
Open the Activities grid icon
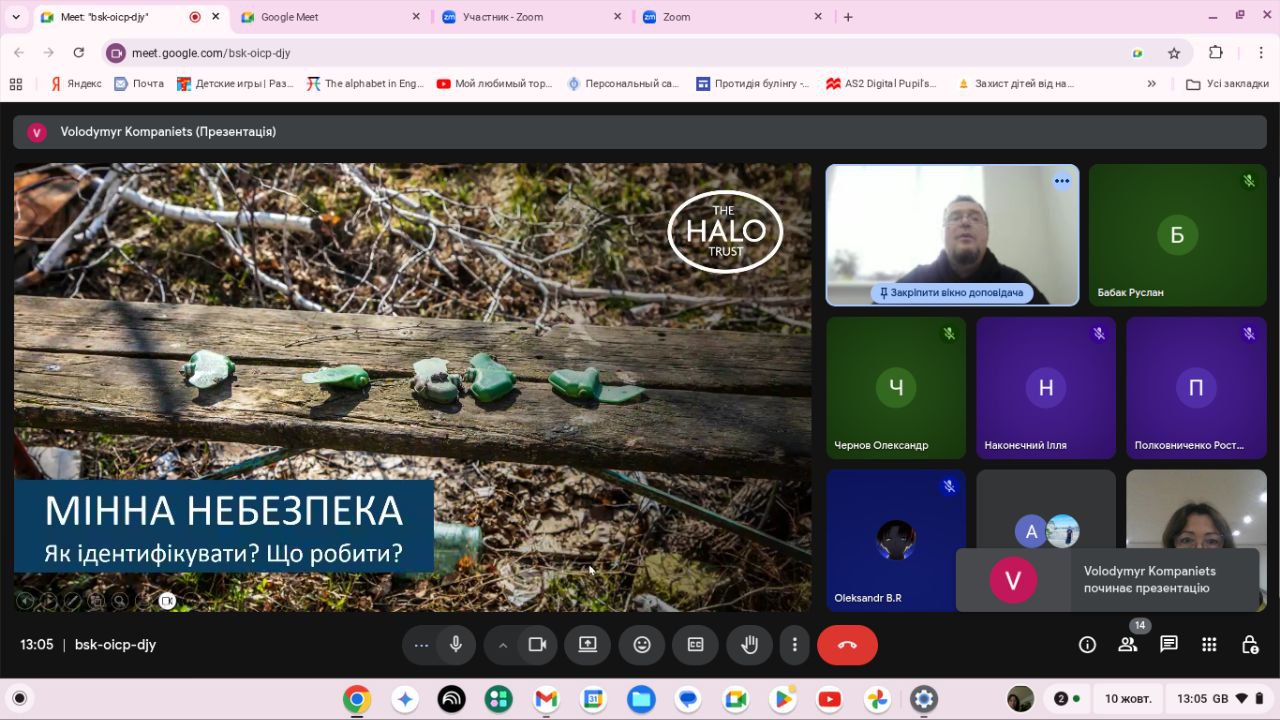coord(1209,645)
